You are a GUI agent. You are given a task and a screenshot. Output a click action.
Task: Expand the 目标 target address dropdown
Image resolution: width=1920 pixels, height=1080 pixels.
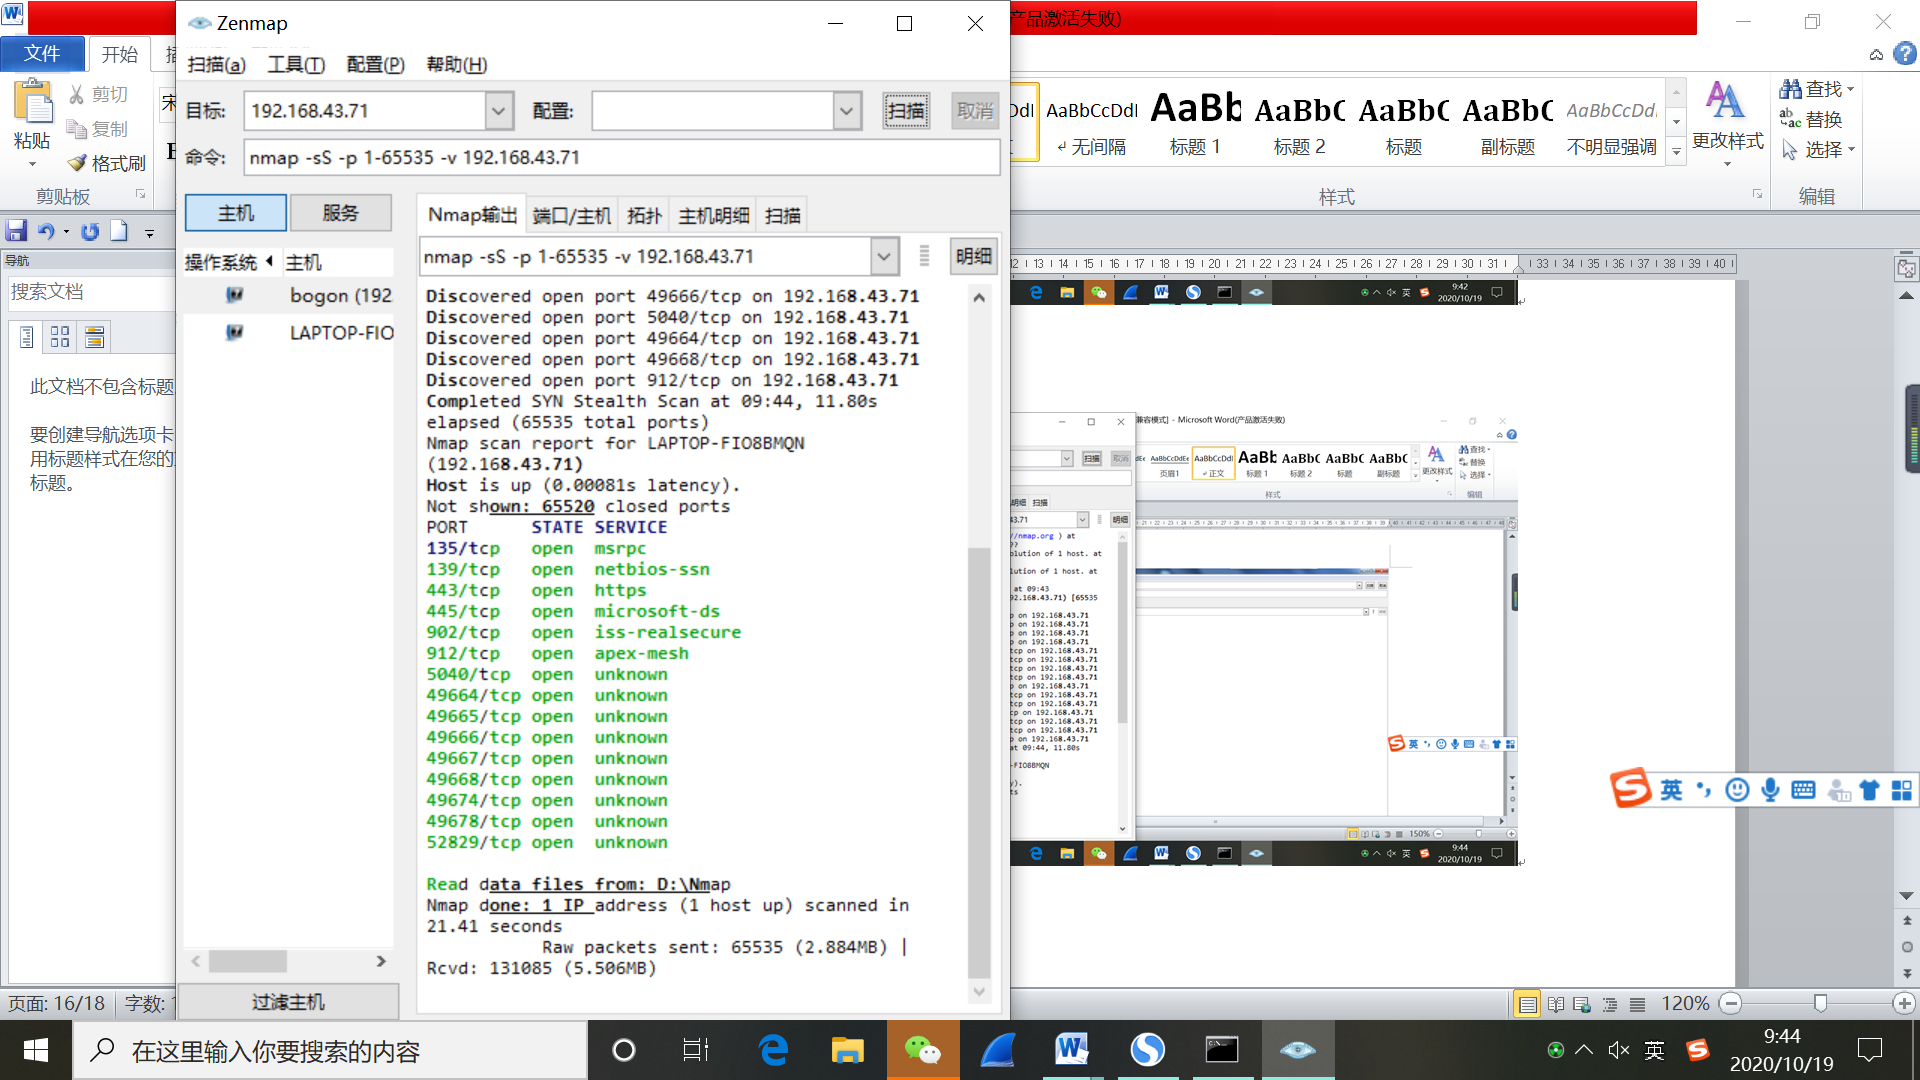[499, 111]
